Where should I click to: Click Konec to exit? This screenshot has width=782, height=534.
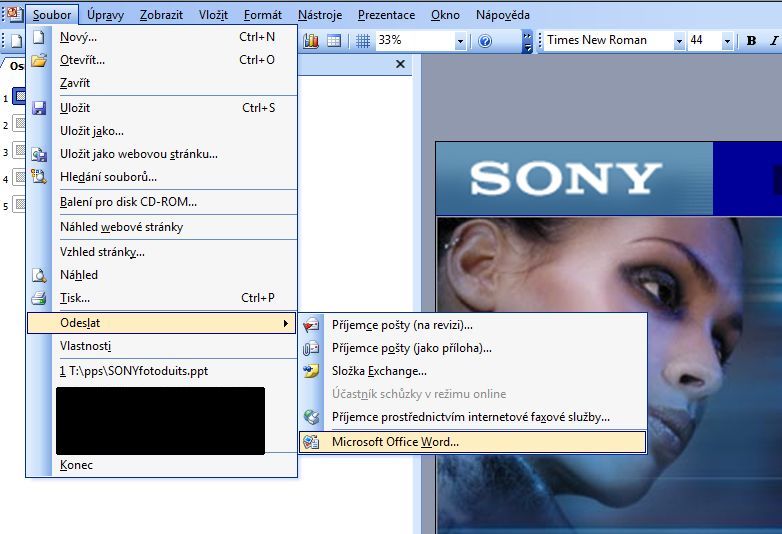tap(162, 465)
